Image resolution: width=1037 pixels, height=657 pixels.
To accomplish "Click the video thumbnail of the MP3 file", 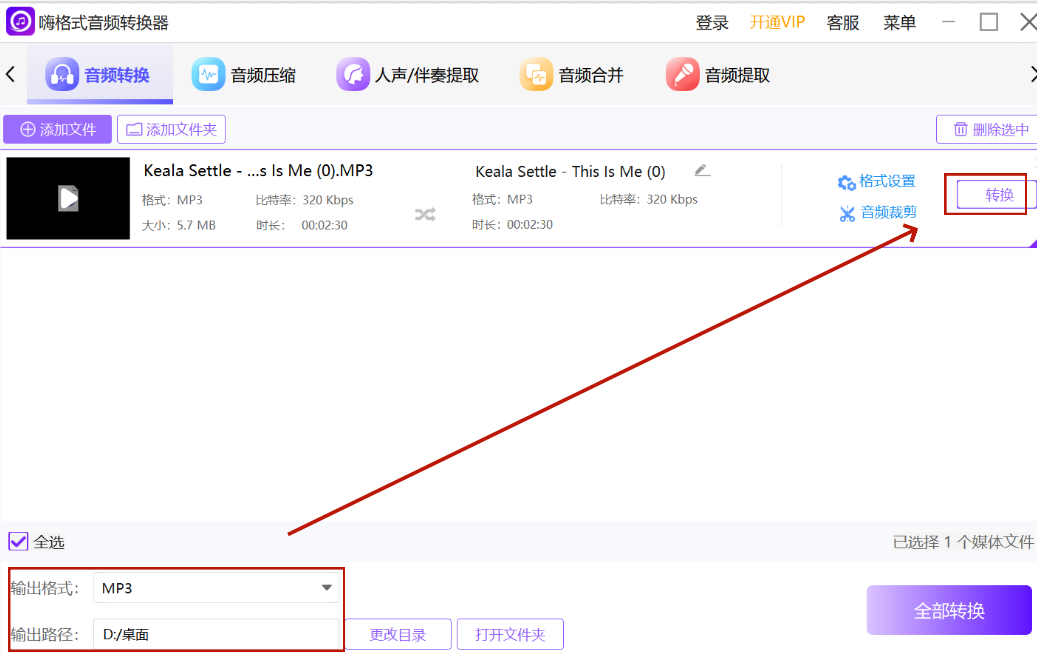I will (67, 197).
